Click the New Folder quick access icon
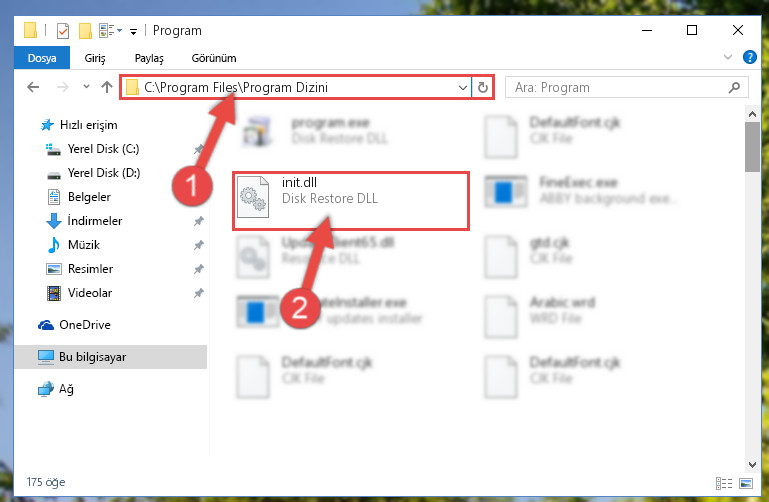This screenshot has width=769, height=502. (85, 31)
